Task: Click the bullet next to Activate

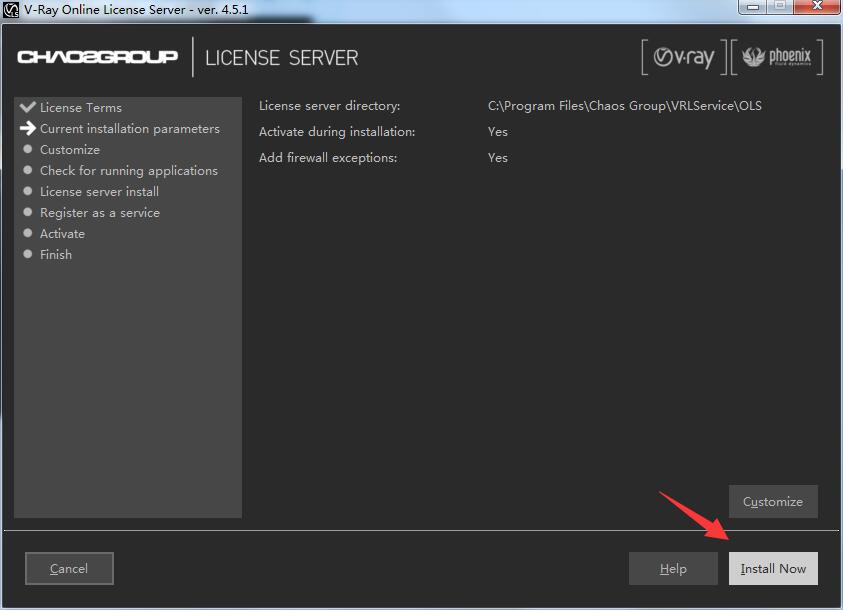Action: [x=28, y=233]
